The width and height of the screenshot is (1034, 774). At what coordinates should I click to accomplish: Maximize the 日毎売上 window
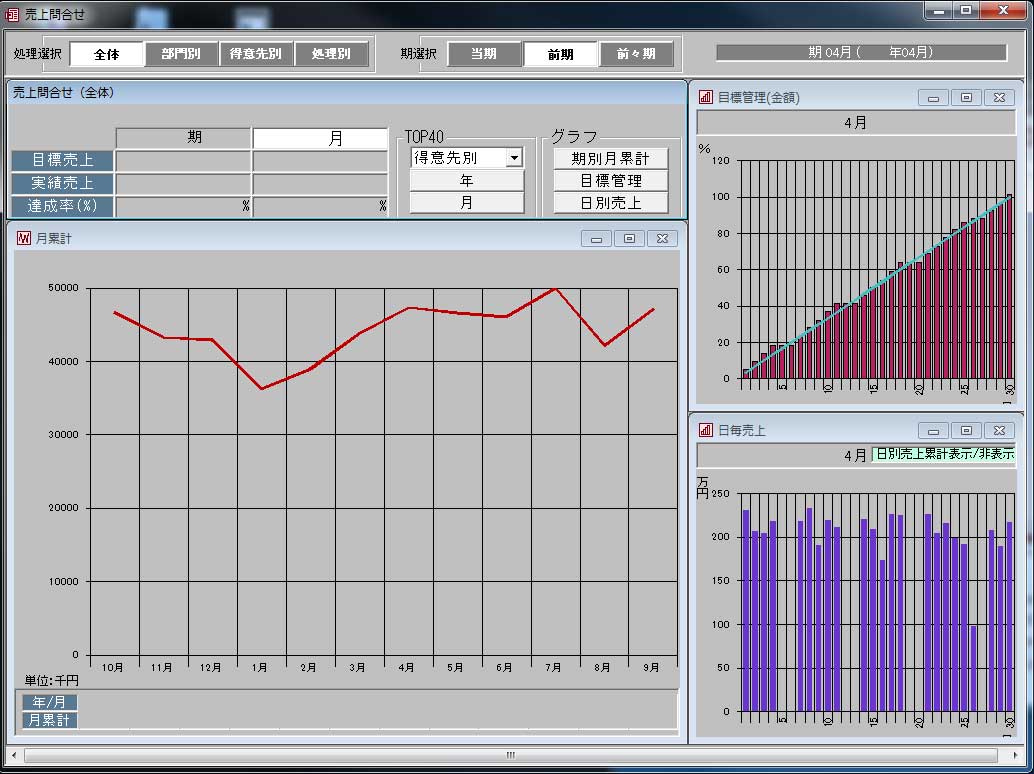click(966, 431)
